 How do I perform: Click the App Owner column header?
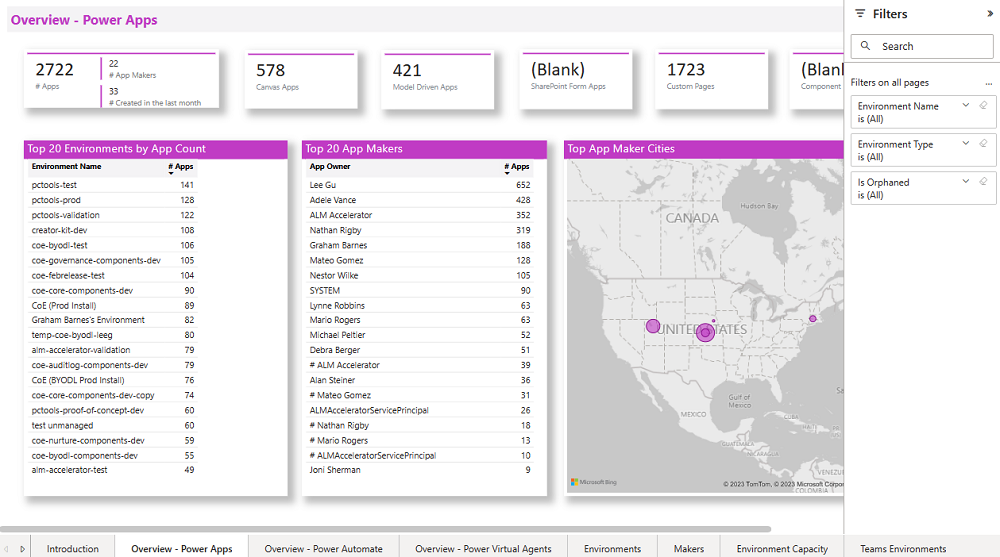(x=330, y=167)
